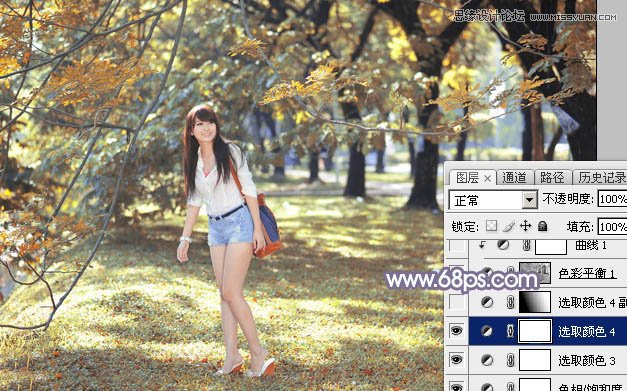Click the 选取颜色 4 副本 mask link icon
Screen dimensions: 627x391
point(510,302)
